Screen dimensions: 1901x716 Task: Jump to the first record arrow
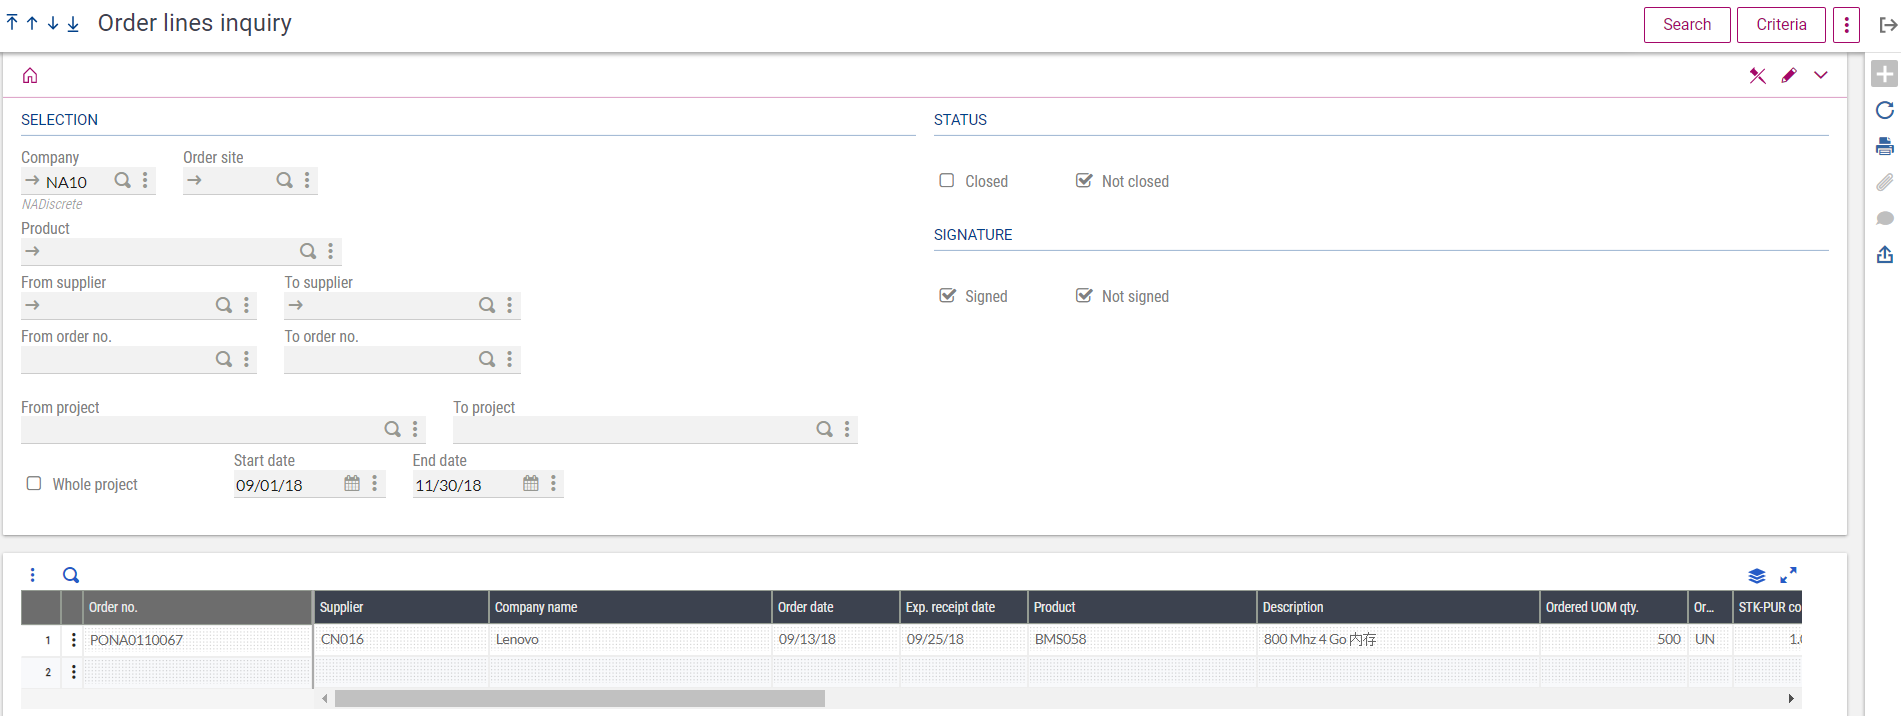coord(12,23)
